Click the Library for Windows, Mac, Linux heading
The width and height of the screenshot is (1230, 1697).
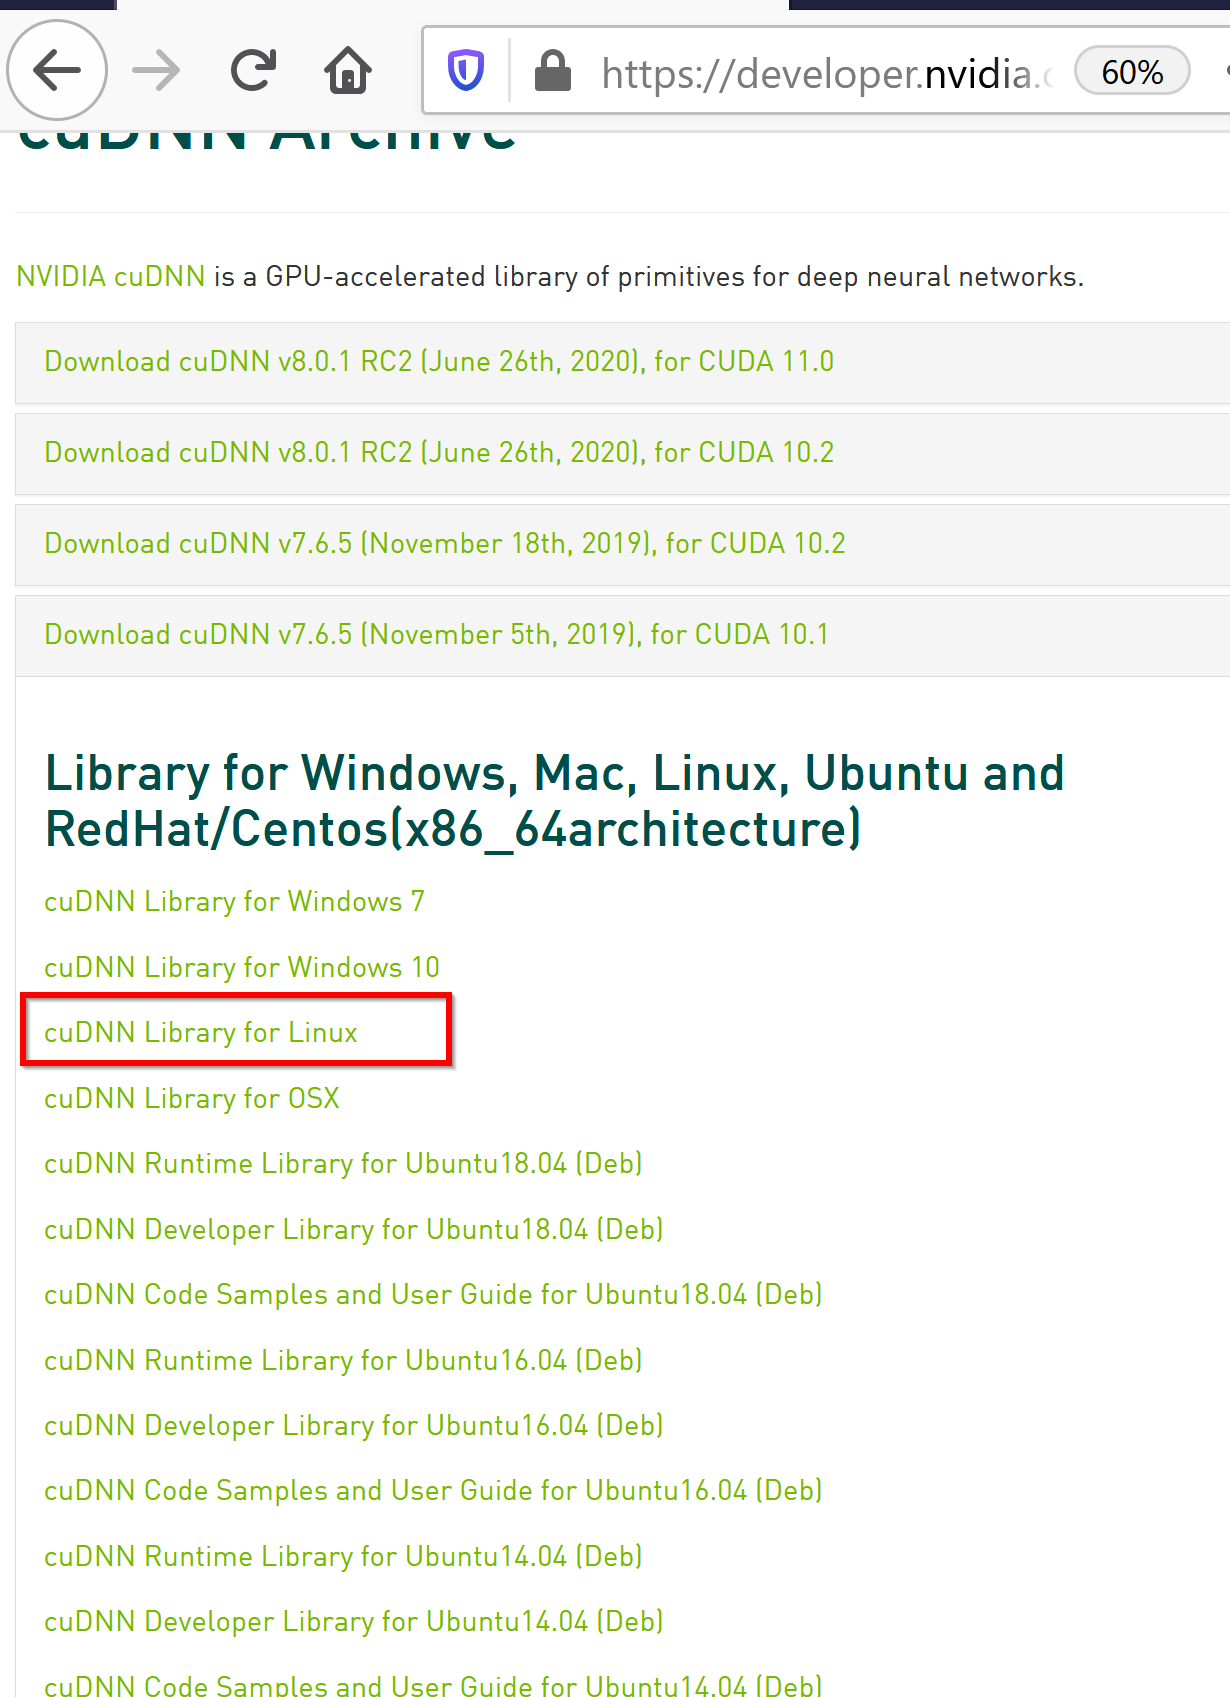coord(555,801)
